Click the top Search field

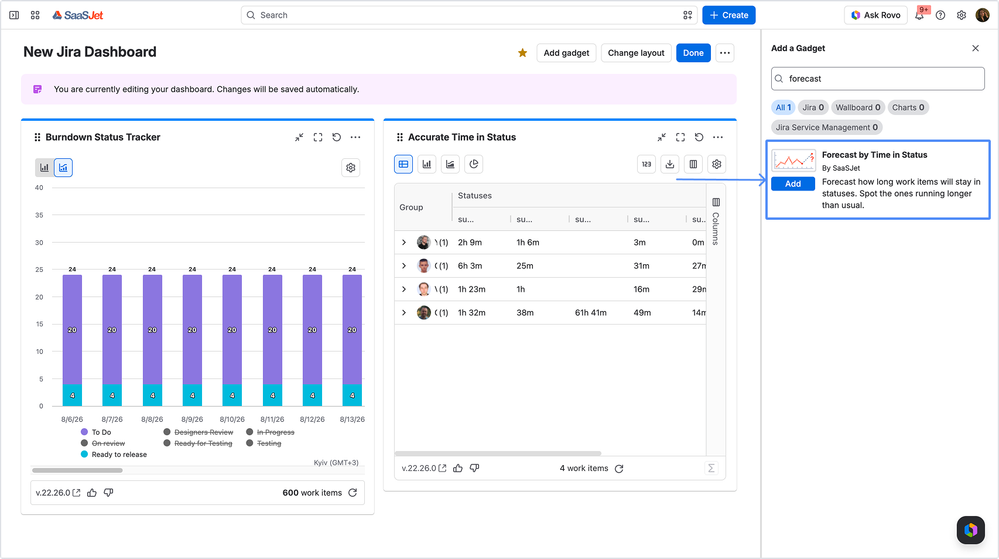[469, 15]
